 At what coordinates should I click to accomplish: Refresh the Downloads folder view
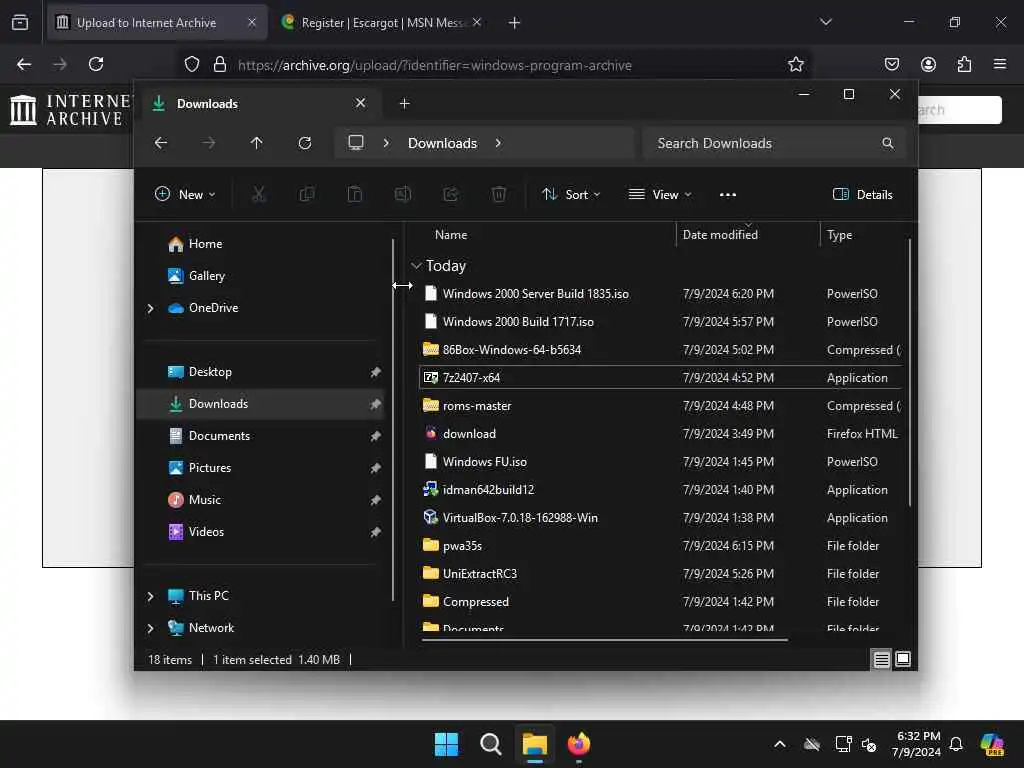click(305, 143)
